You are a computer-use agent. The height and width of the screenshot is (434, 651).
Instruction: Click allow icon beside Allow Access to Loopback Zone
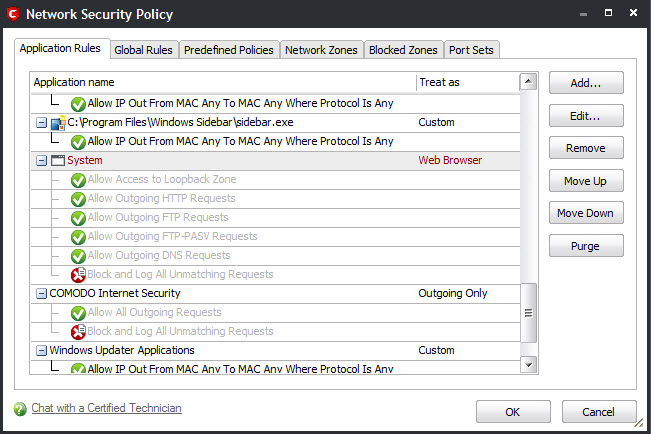[78, 180]
